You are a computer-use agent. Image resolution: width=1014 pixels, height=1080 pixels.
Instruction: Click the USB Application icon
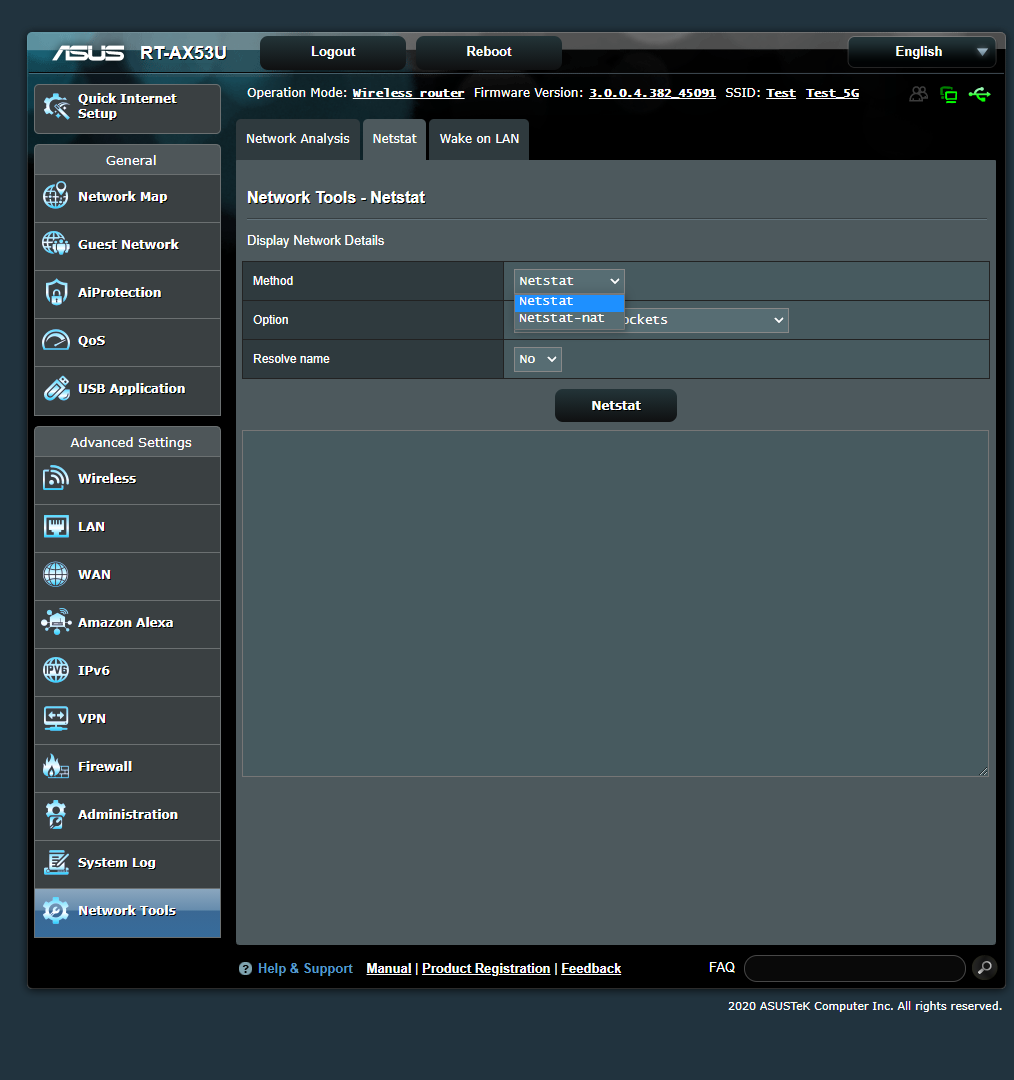pos(56,388)
